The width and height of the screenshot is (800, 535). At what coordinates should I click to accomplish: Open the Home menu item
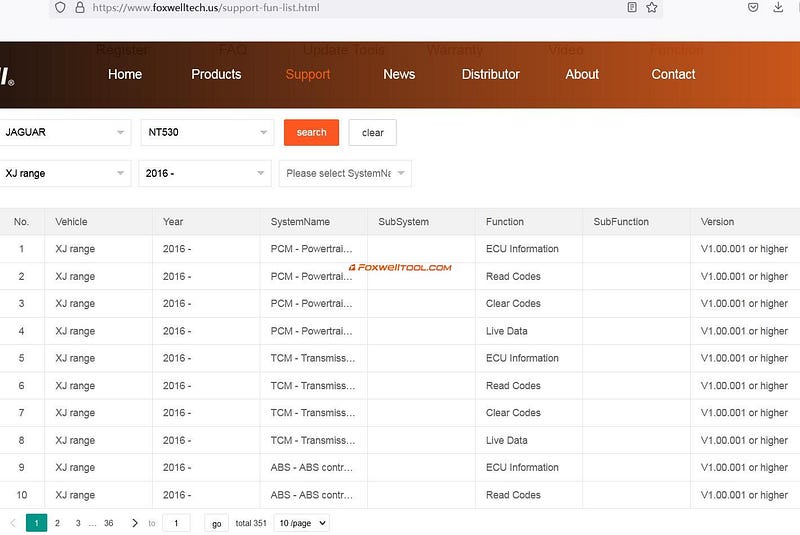click(125, 74)
